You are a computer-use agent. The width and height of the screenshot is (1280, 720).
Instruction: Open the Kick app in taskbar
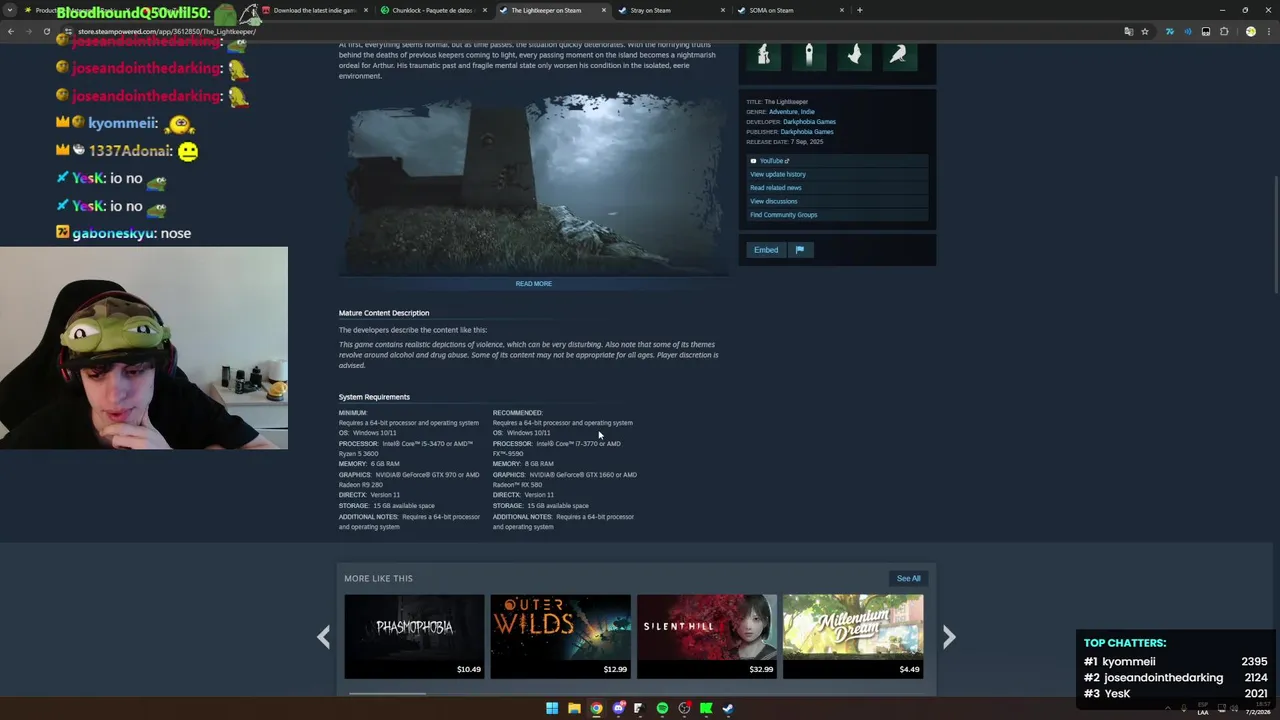pyautogui.click(x=706, y=708)
